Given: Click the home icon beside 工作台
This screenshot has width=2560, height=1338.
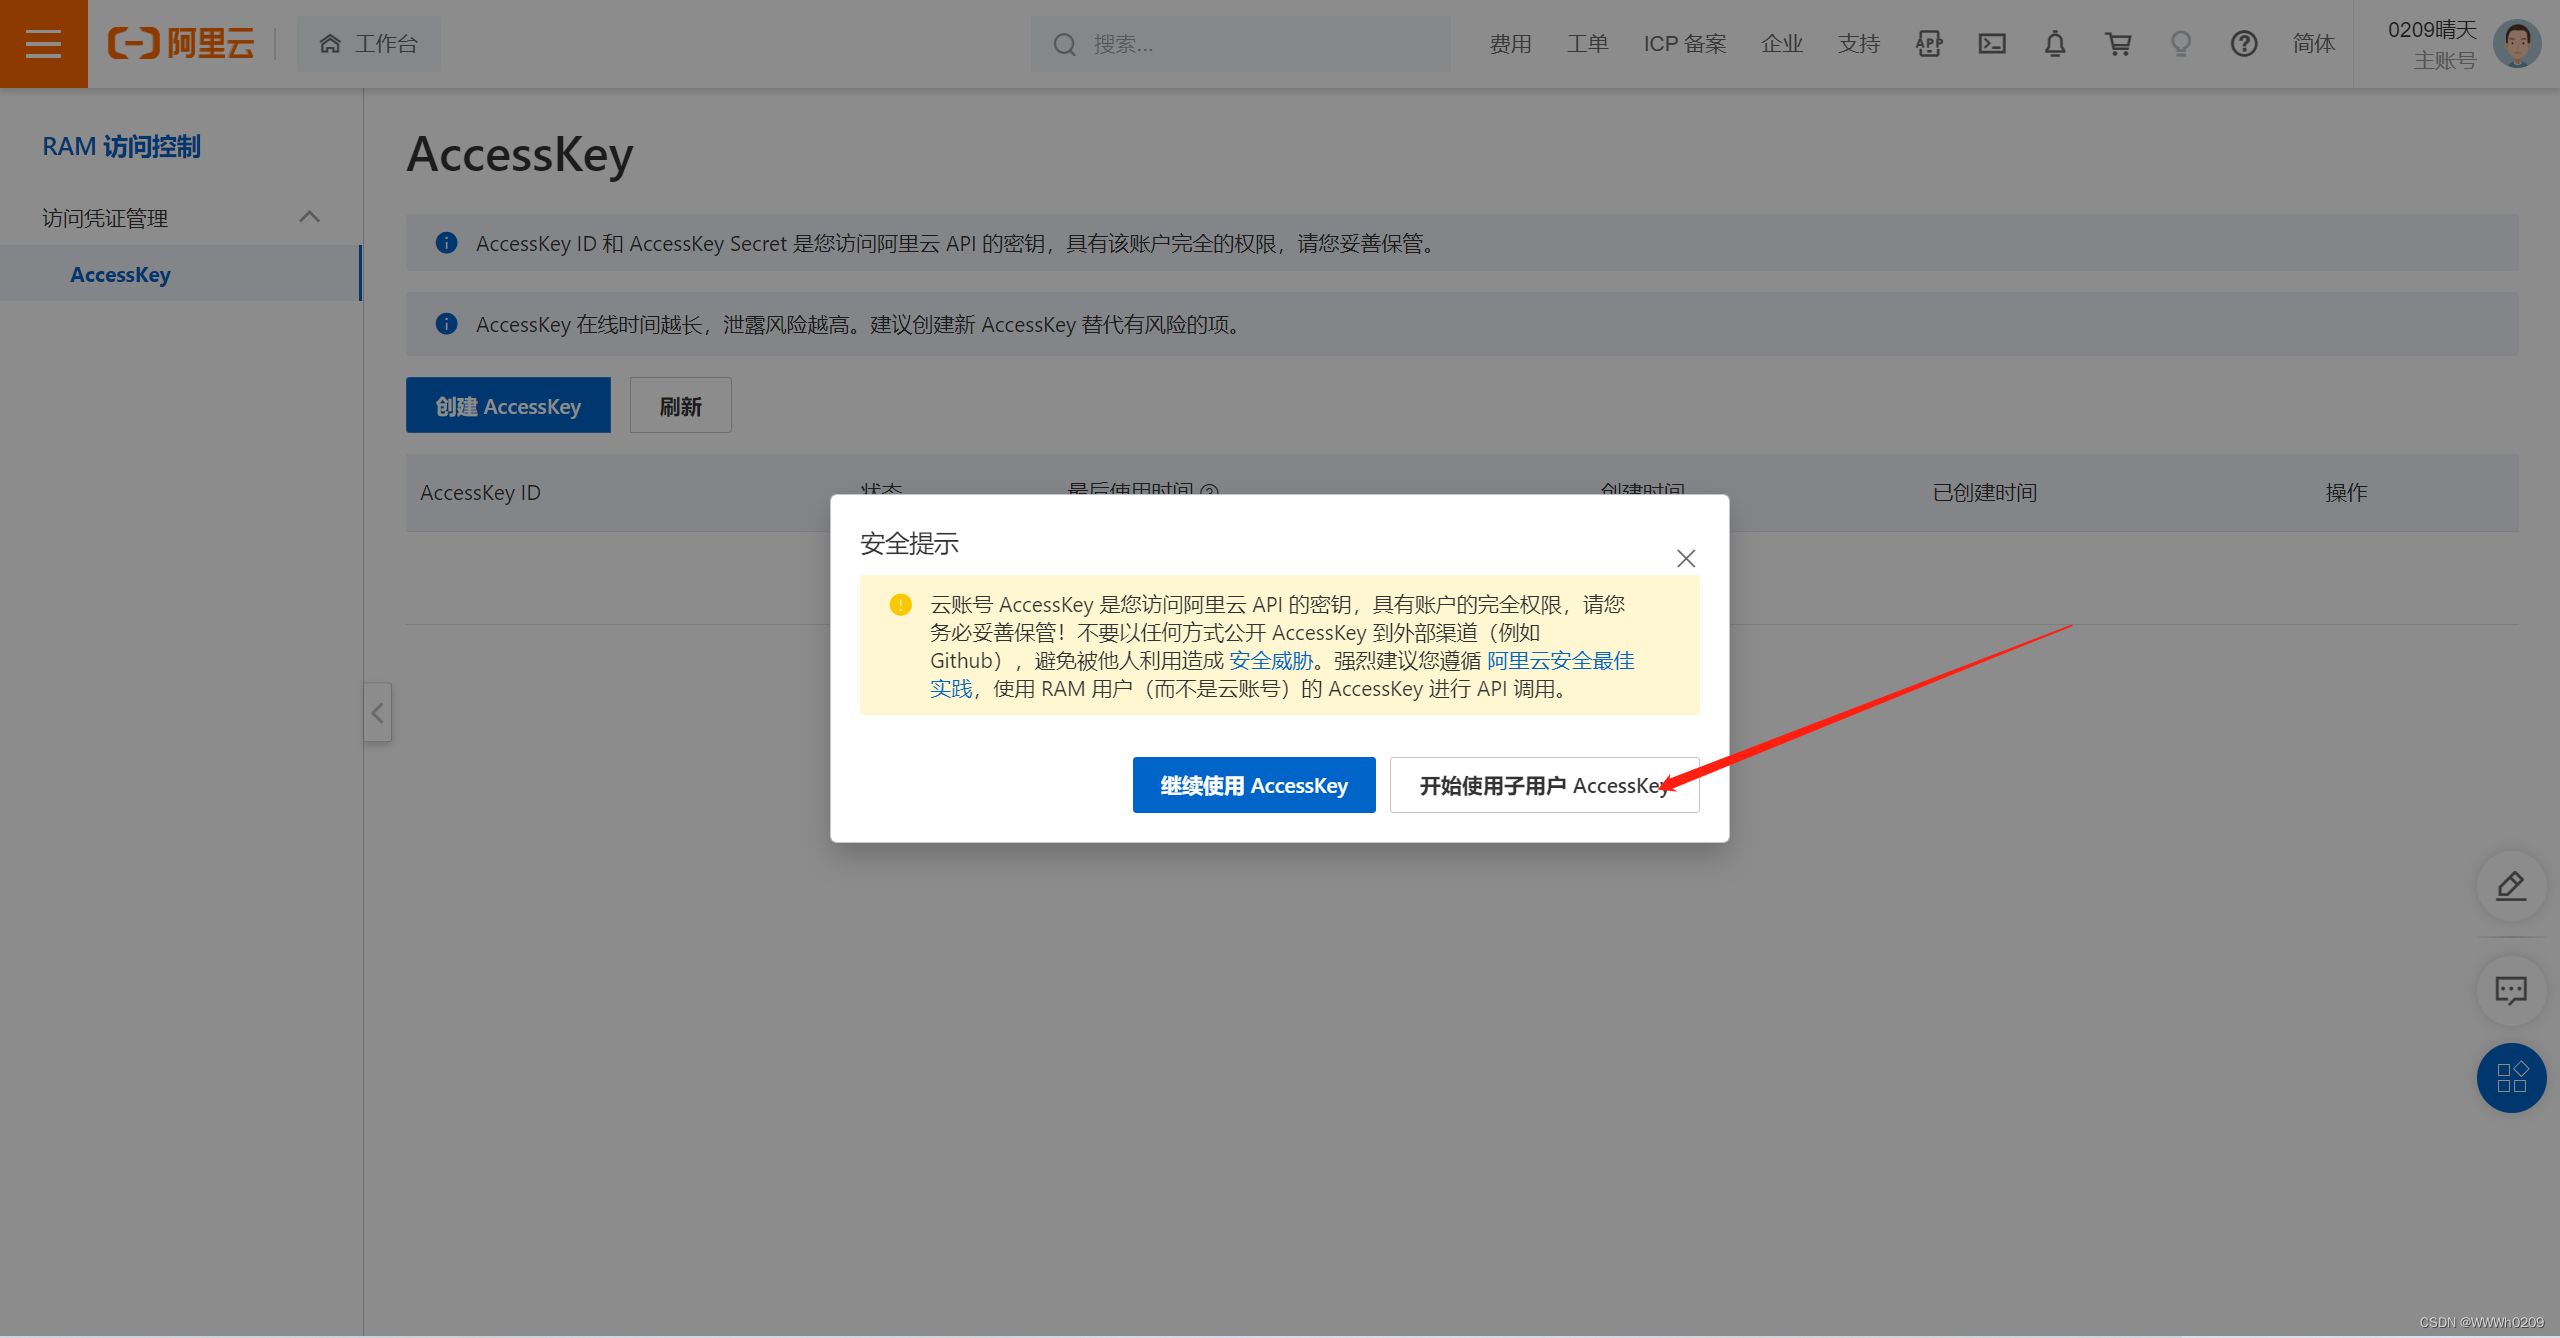Looking at the screenshot, I should coord(330,44).
